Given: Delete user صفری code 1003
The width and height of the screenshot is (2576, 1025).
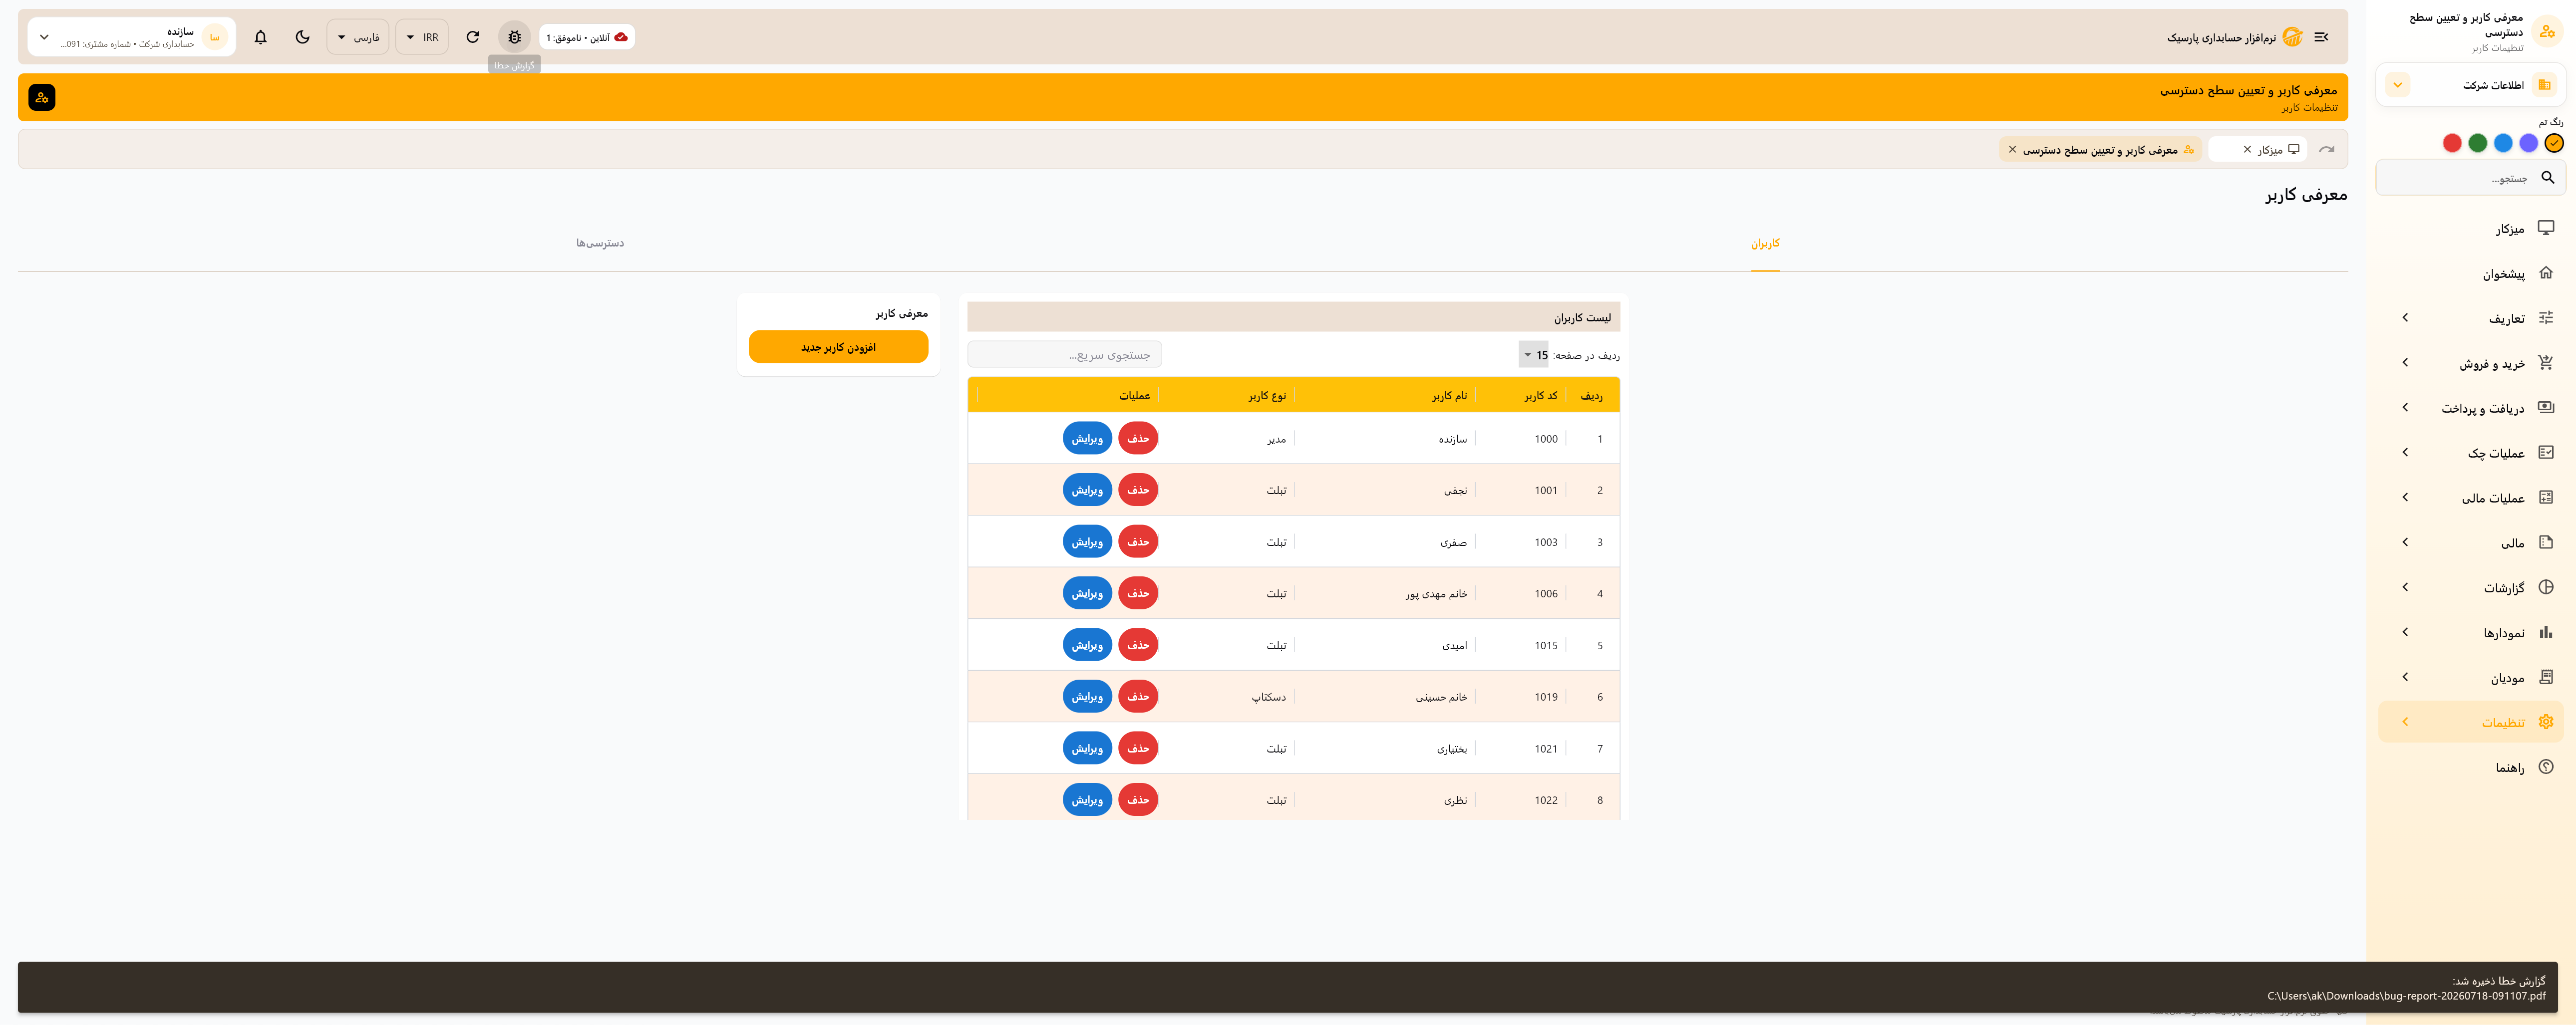Looking at the screenshot, I should tap(1138, 541).
